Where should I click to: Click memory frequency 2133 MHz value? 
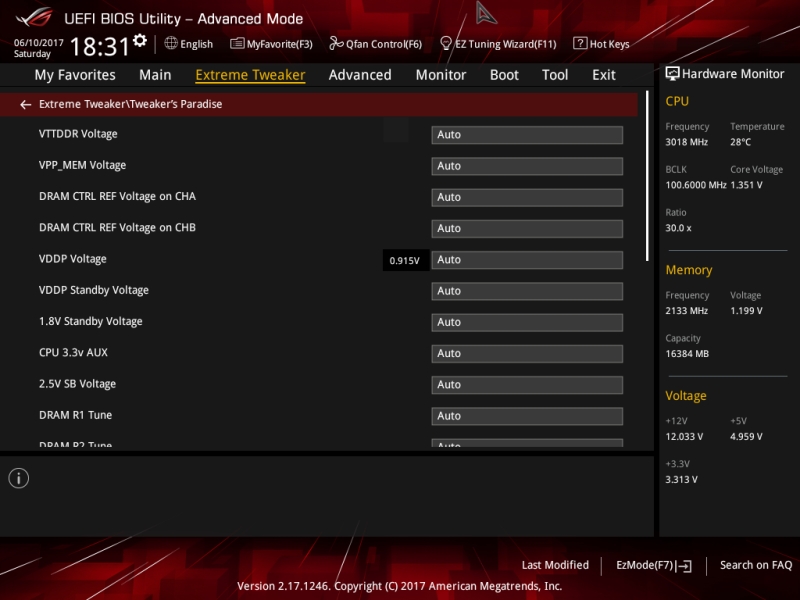(686, 311)
